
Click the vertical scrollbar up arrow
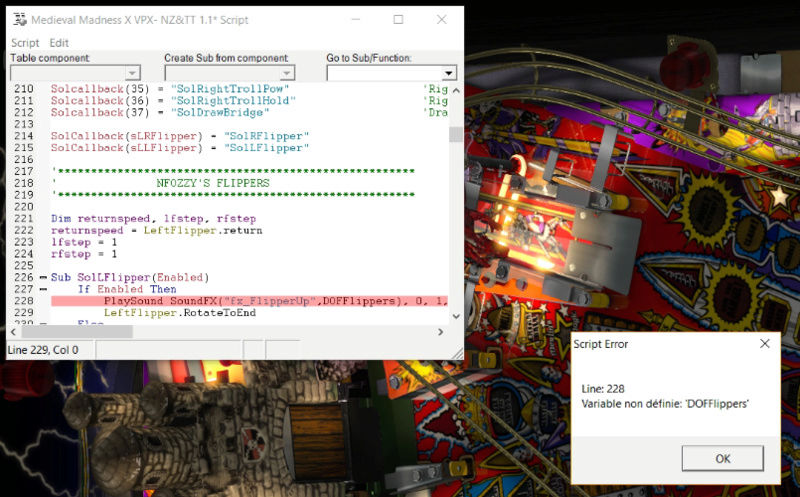coord(456,90)
